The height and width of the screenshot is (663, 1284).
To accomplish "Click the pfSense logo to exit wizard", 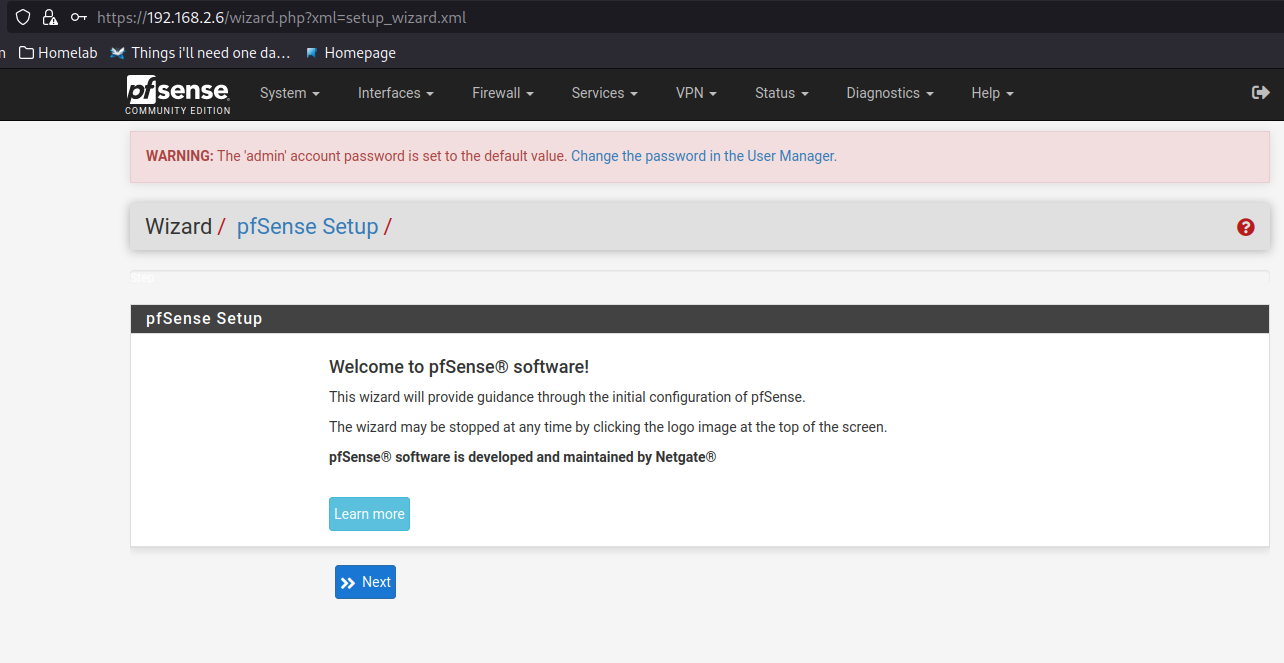I will pos(177,93).
